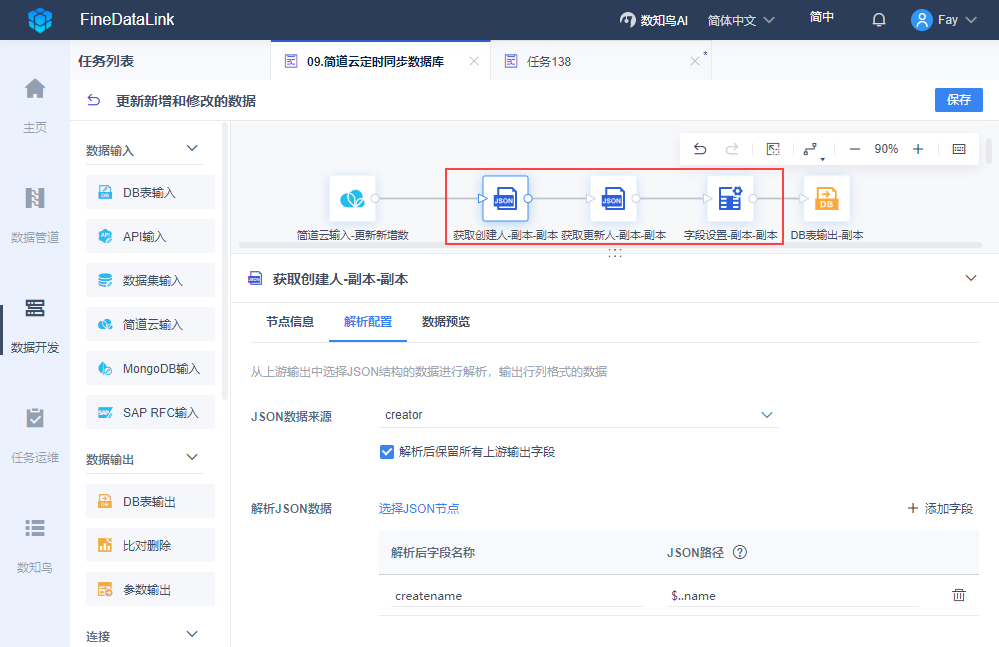Click the panel resize handle dots
Image resolution: width=999 pixels, height=647 pixels.
(615, 252)
